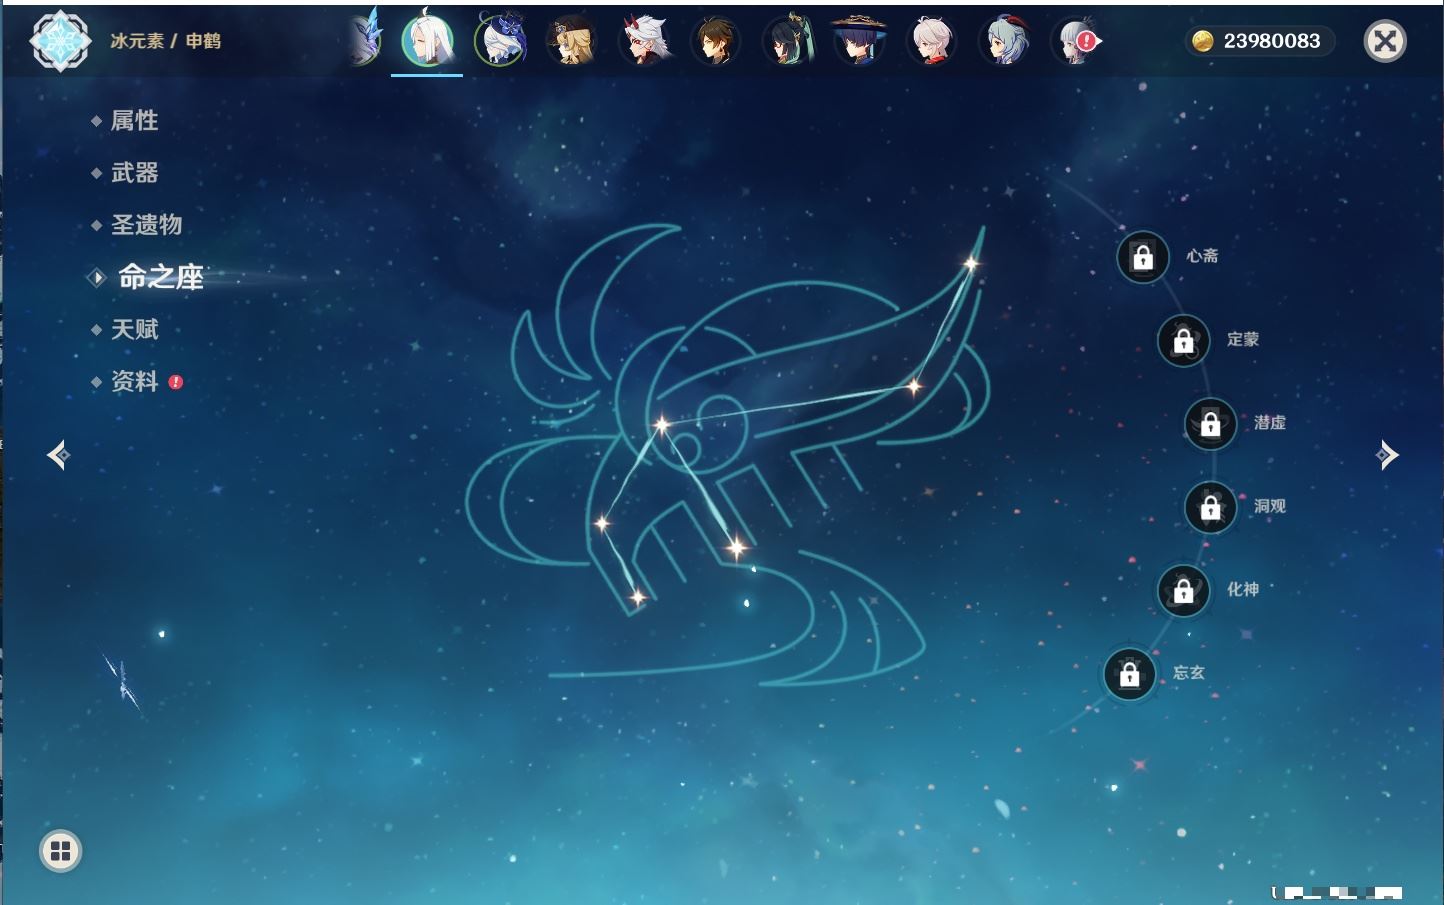This screenshot has width=1444, height=905.
Task: Go to previous character with left arrow
Action: 58,455
